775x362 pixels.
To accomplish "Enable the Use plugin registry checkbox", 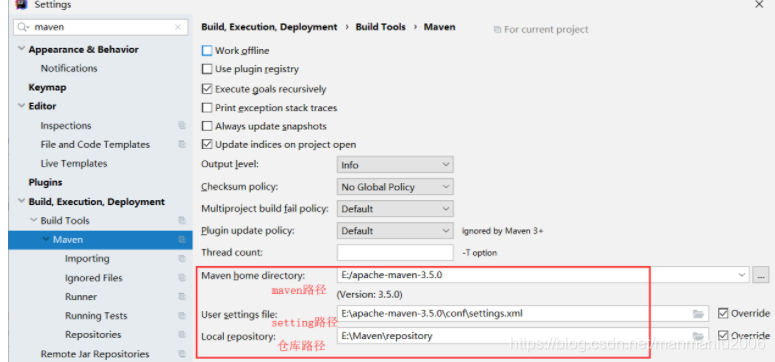I will tap(207, 69).
